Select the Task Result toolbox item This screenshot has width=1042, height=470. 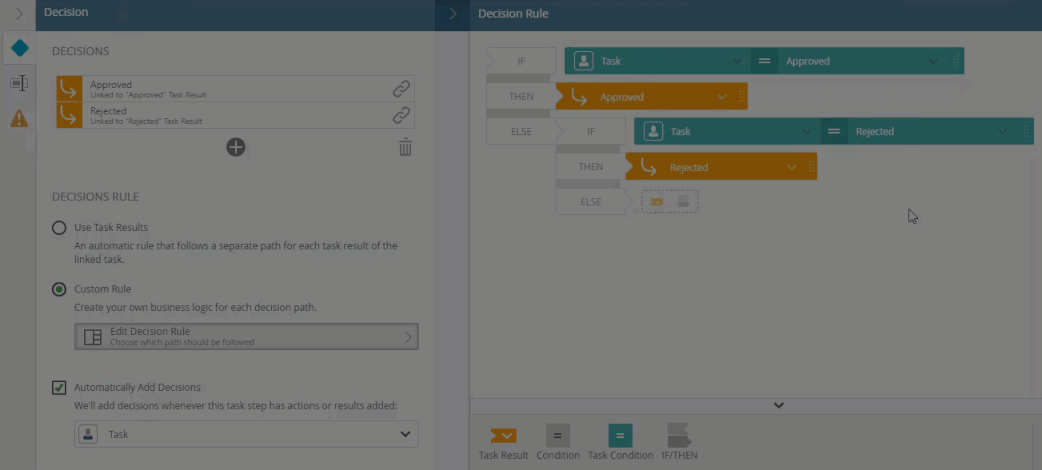click(504, 442)
